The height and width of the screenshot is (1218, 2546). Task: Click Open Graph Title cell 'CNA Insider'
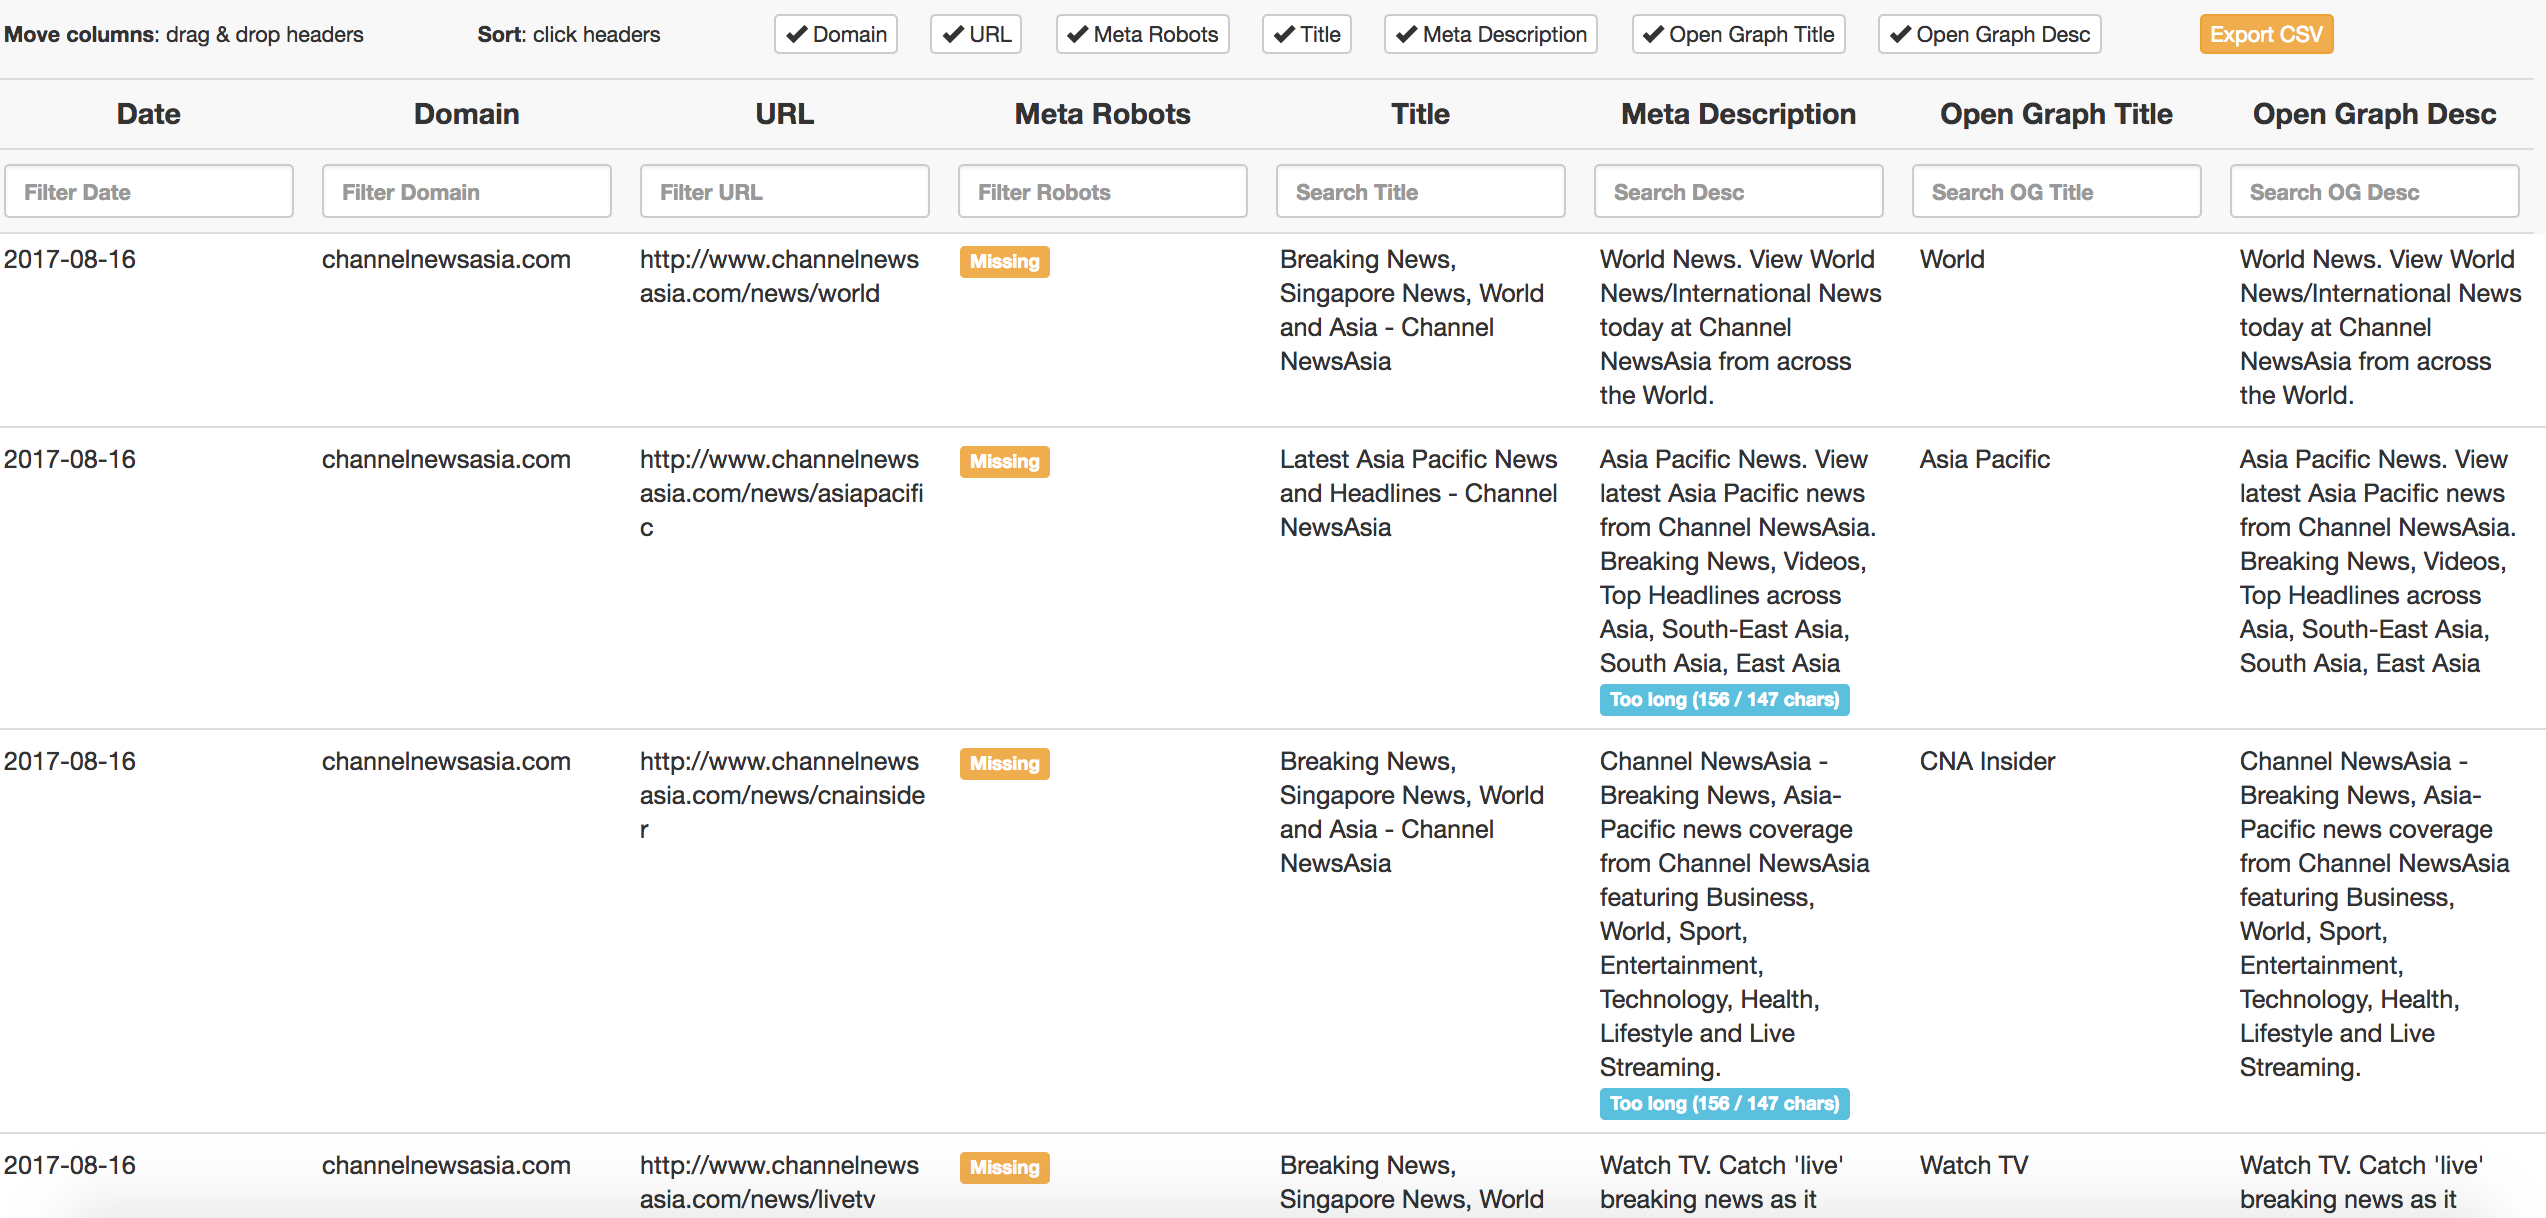coord(1987,762)
